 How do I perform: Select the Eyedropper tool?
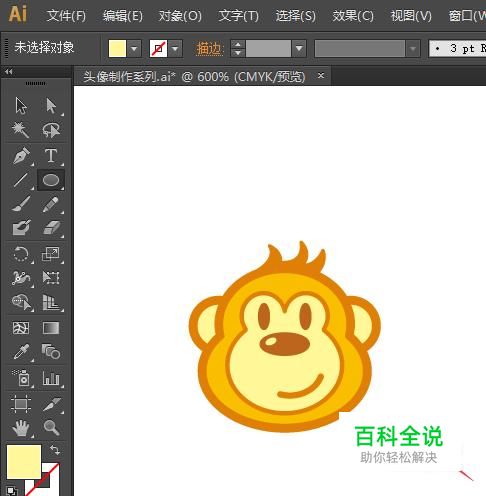tap(21, 352)
